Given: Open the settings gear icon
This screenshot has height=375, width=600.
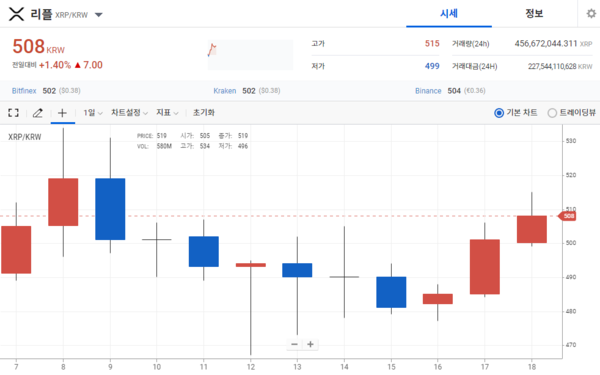Looking at the screenshot, I should click(591, 14).
